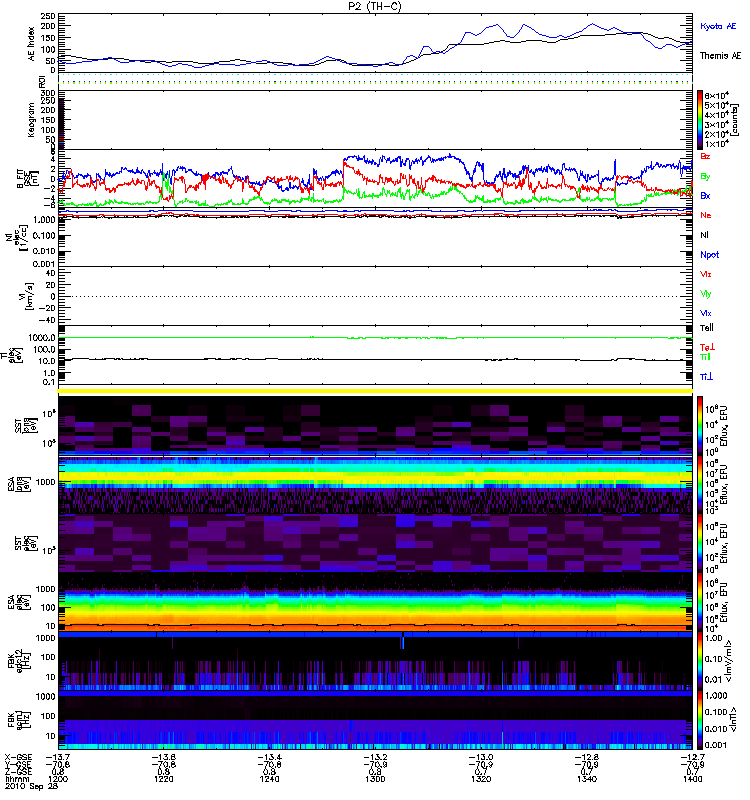Click the FBK scm1 nT color bar

tap(700, 720)
